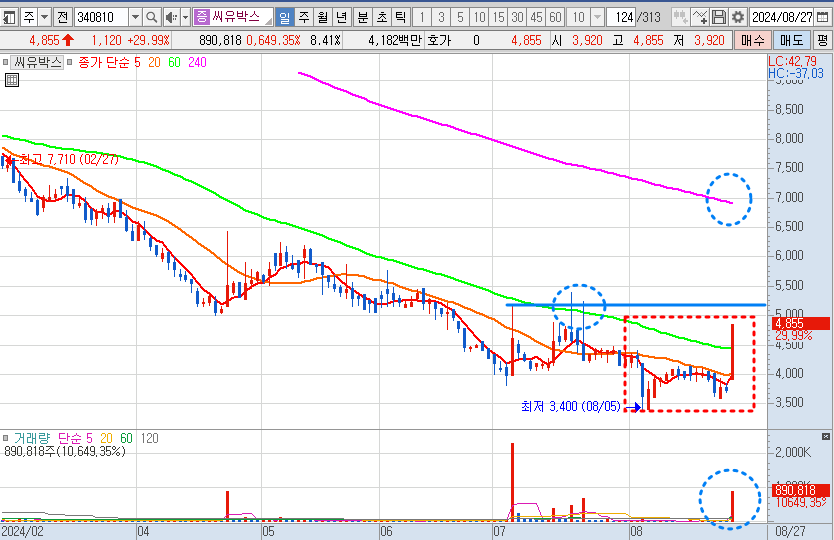This screenshot has width=834, height=540.
Task: Click the purple 증 badge icon
Action: 202,17
